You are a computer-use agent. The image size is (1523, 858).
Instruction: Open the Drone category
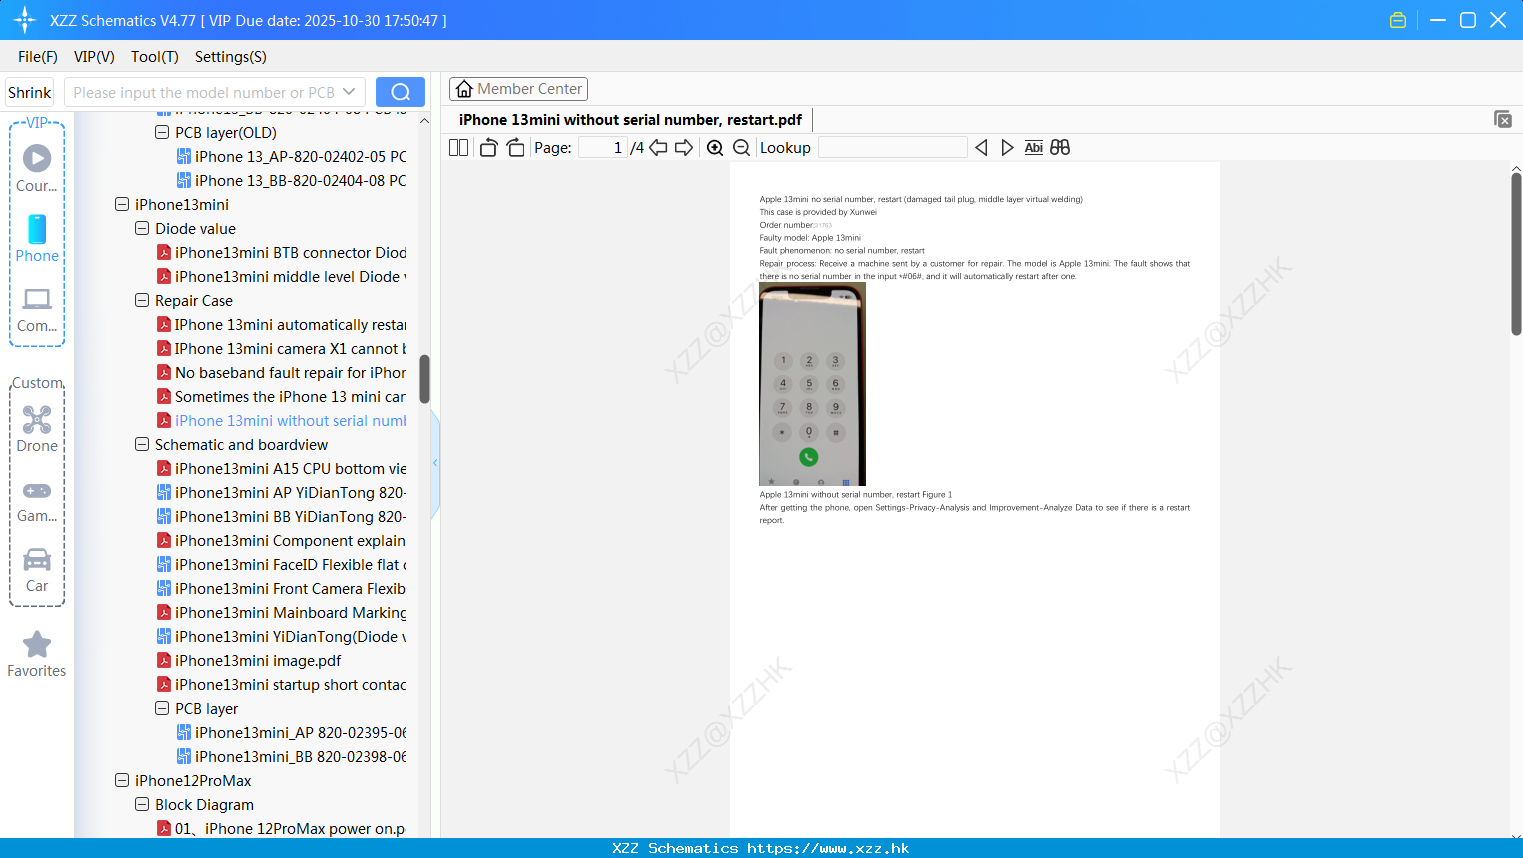pos(37,429)
